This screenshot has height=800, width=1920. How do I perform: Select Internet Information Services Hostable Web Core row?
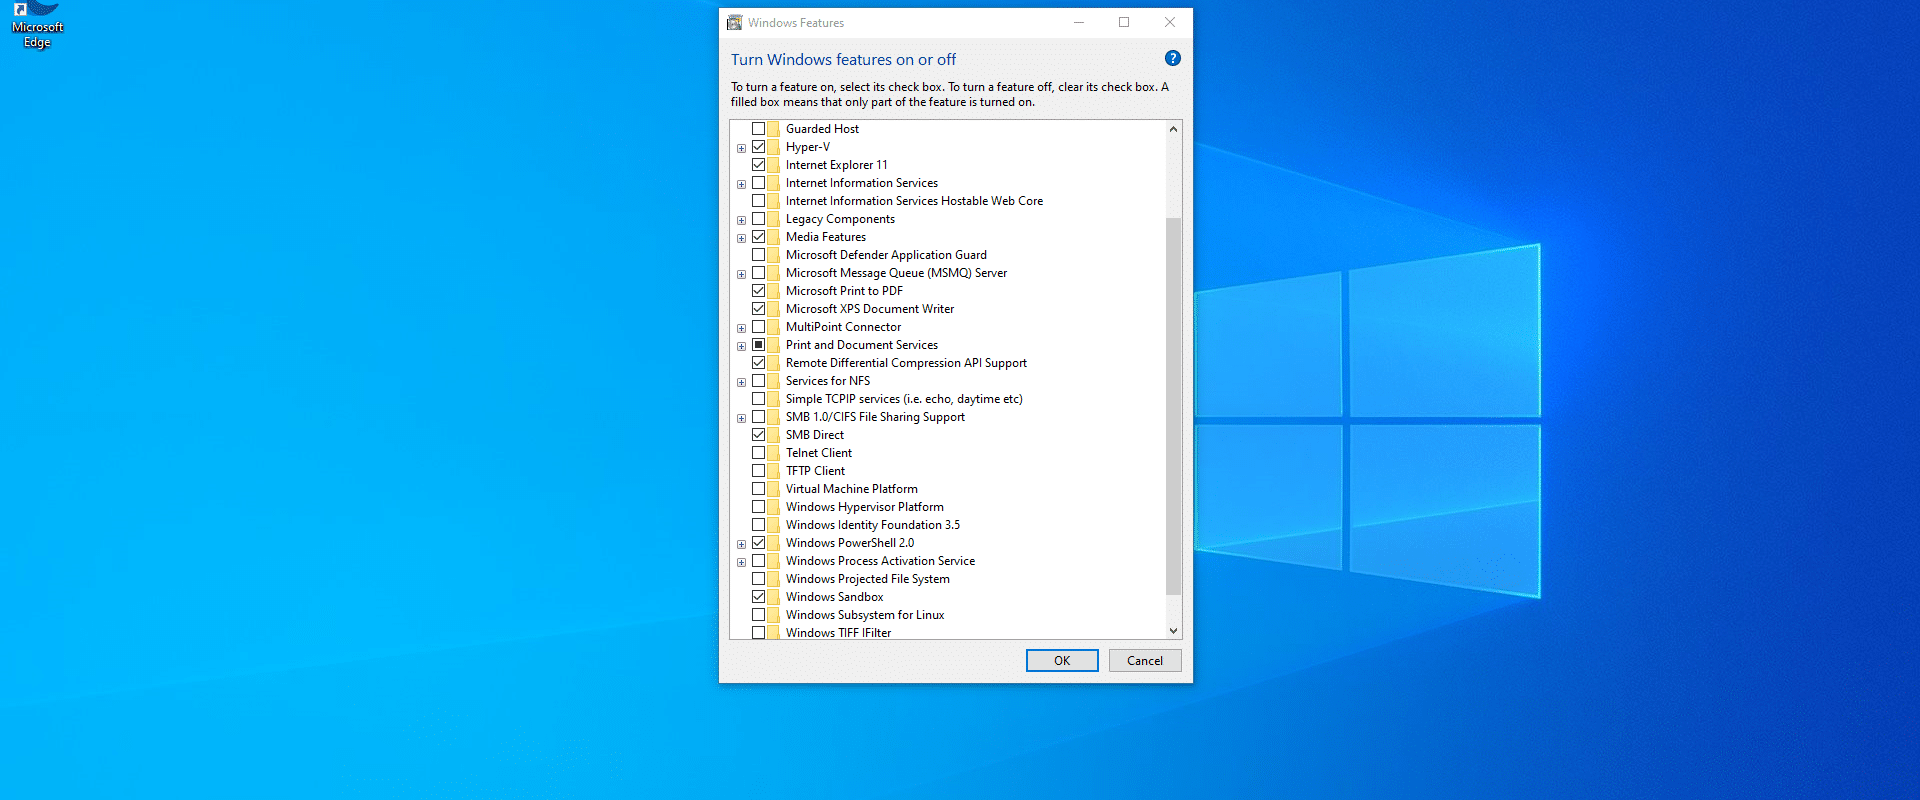(914, 201)
